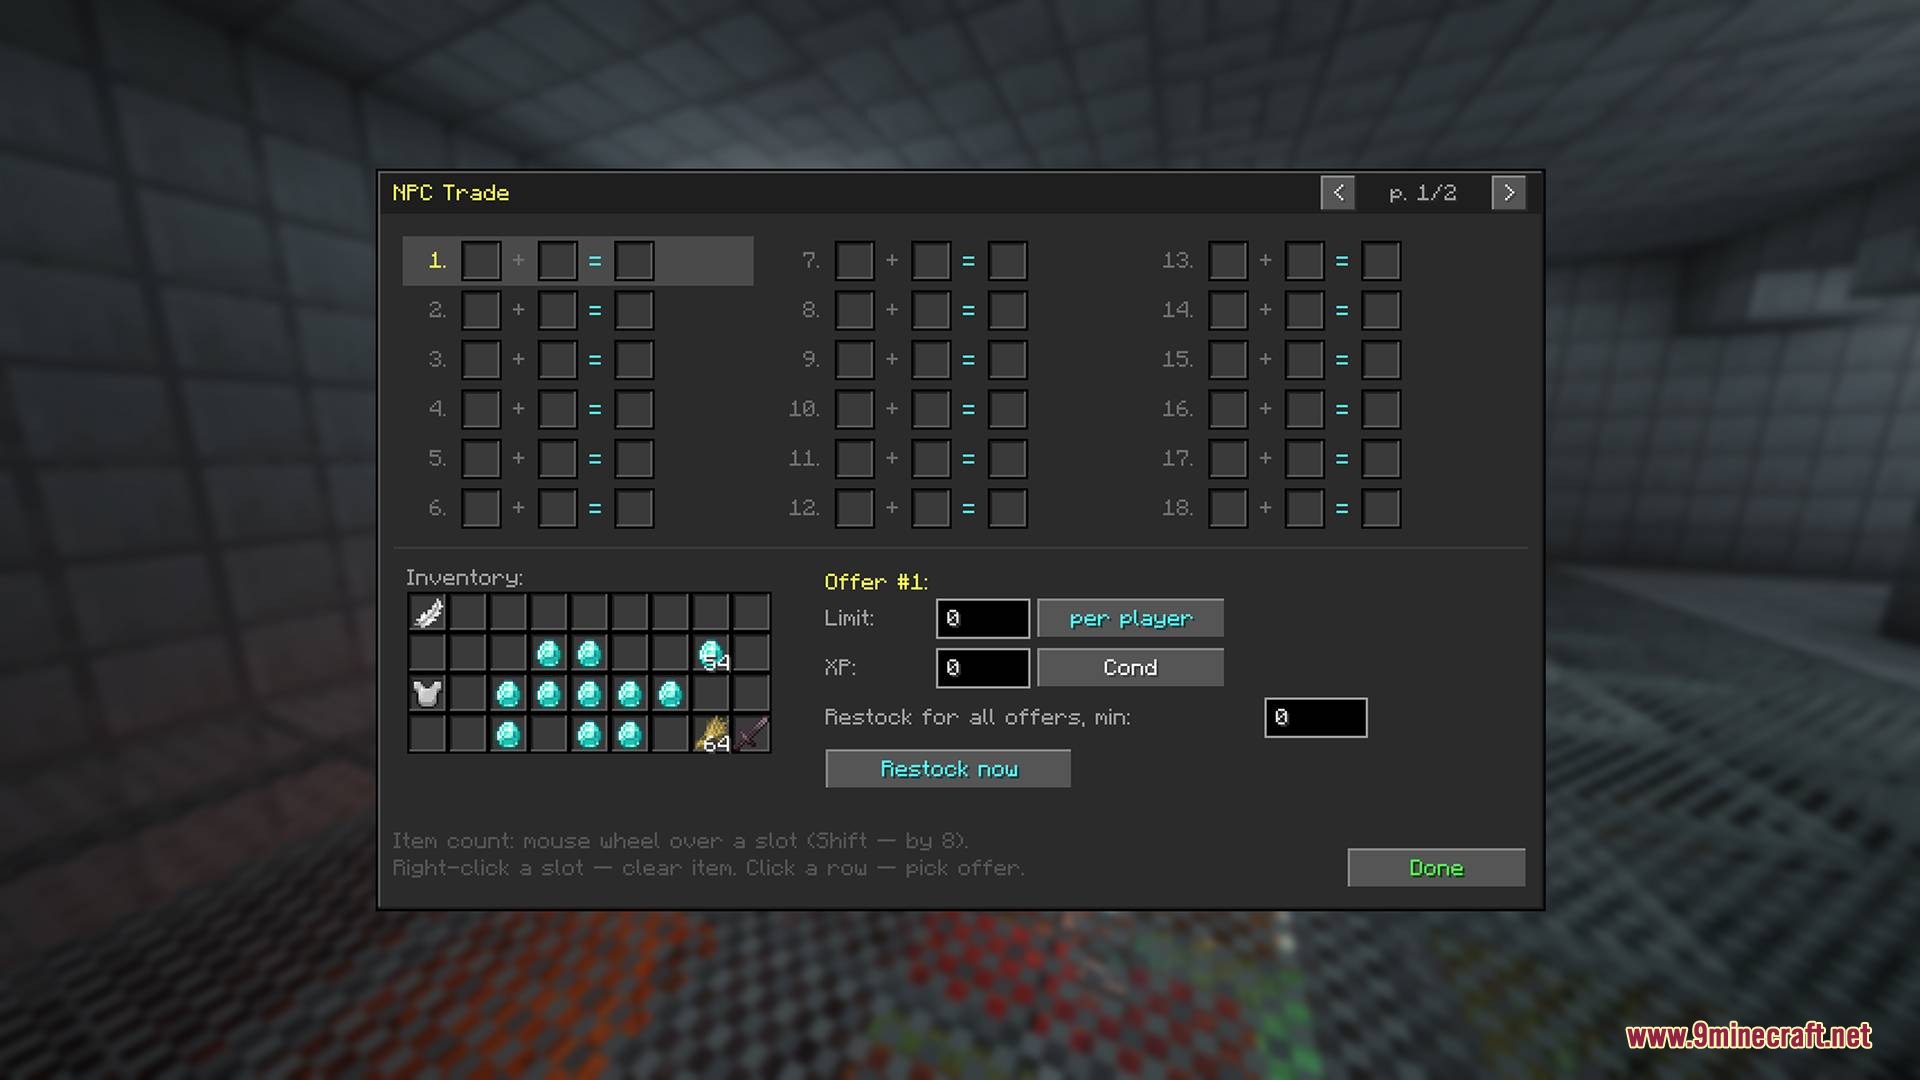Click the 'p. 1/2' page indicator
This screenshot has width=1920, height=1080.
click(x=1423, y=193)
